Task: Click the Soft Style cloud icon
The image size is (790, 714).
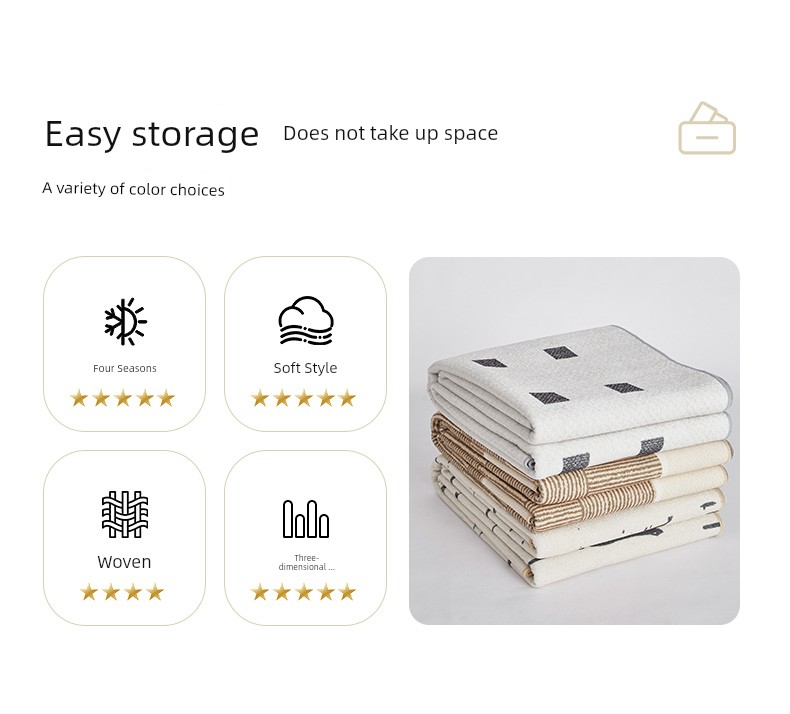Action: pyautogui.click(x=306, y=320)
